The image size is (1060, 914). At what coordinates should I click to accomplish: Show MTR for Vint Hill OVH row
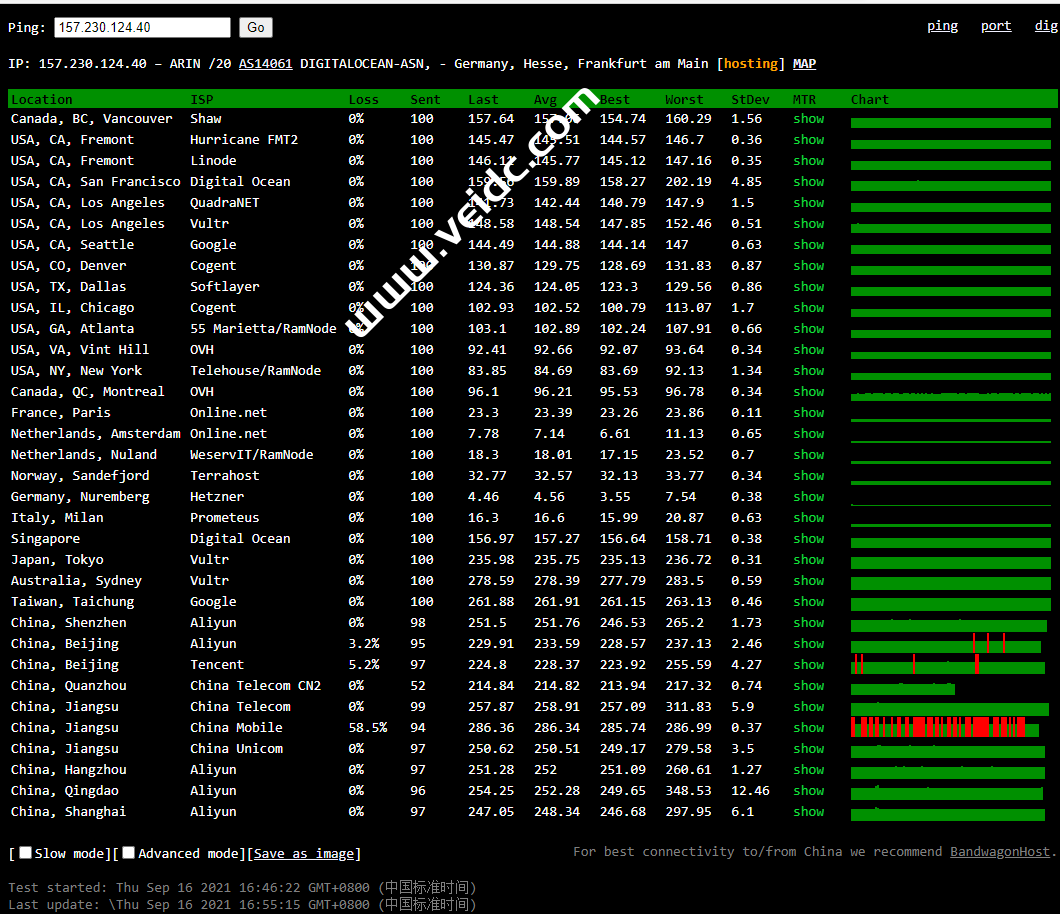[x=809, y=349]
